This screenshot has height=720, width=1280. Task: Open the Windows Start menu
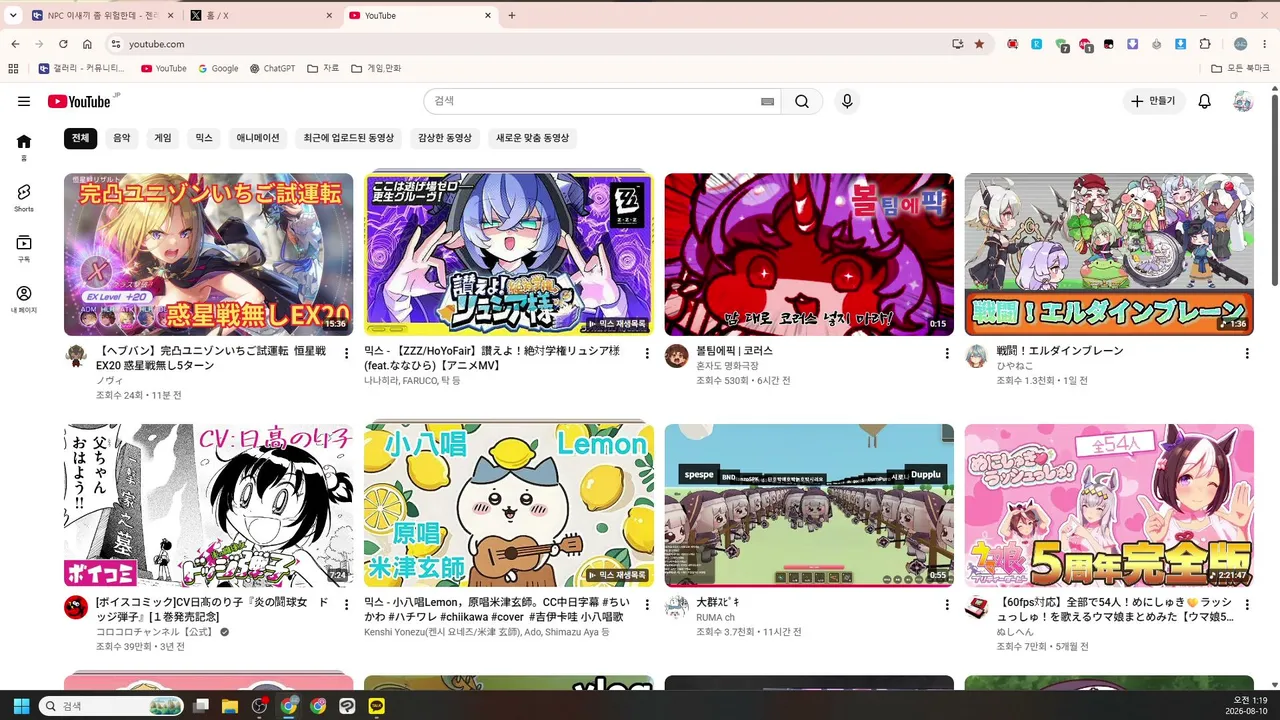(21, 706)
